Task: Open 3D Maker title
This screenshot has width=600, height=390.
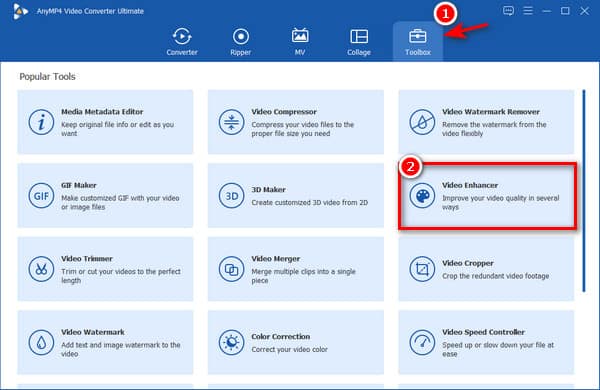Action: 269,189
